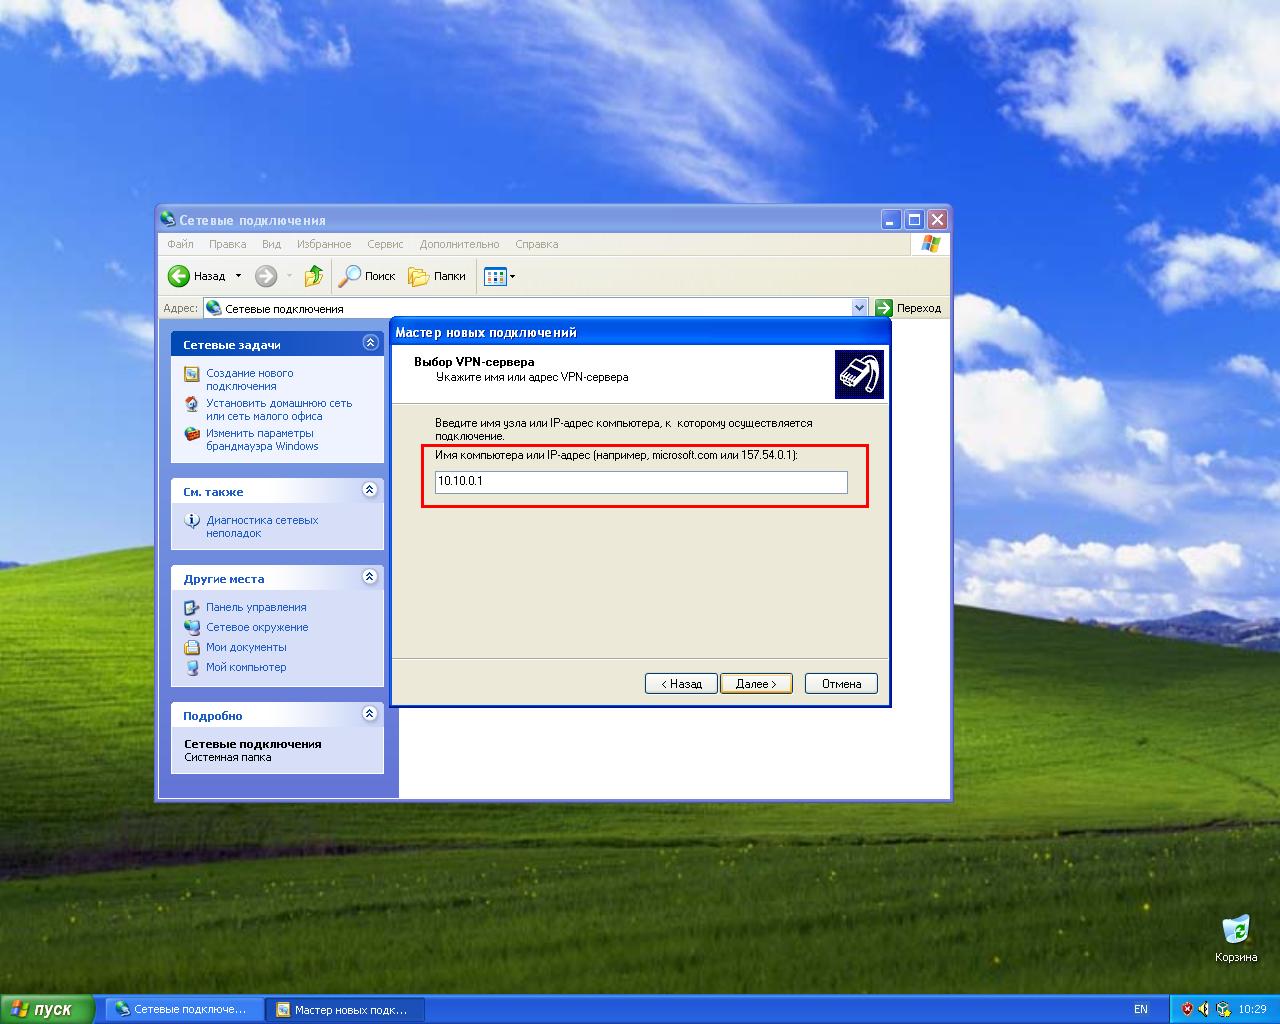Open the Вид menu

point(271,244)
